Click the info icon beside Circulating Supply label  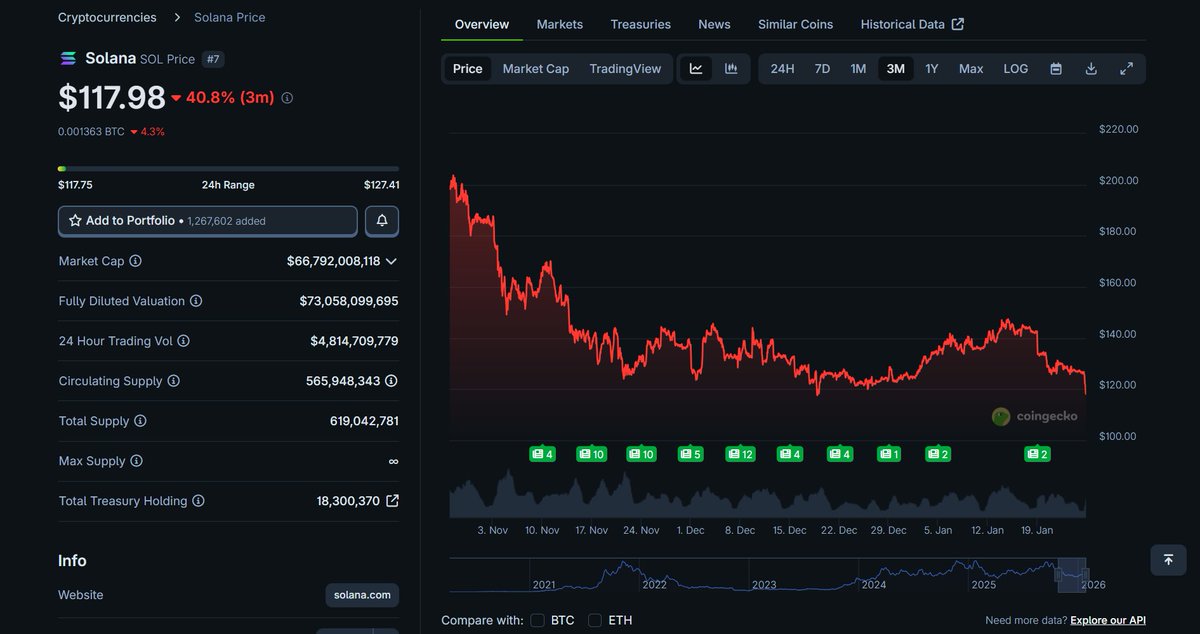tap(173, 381)
